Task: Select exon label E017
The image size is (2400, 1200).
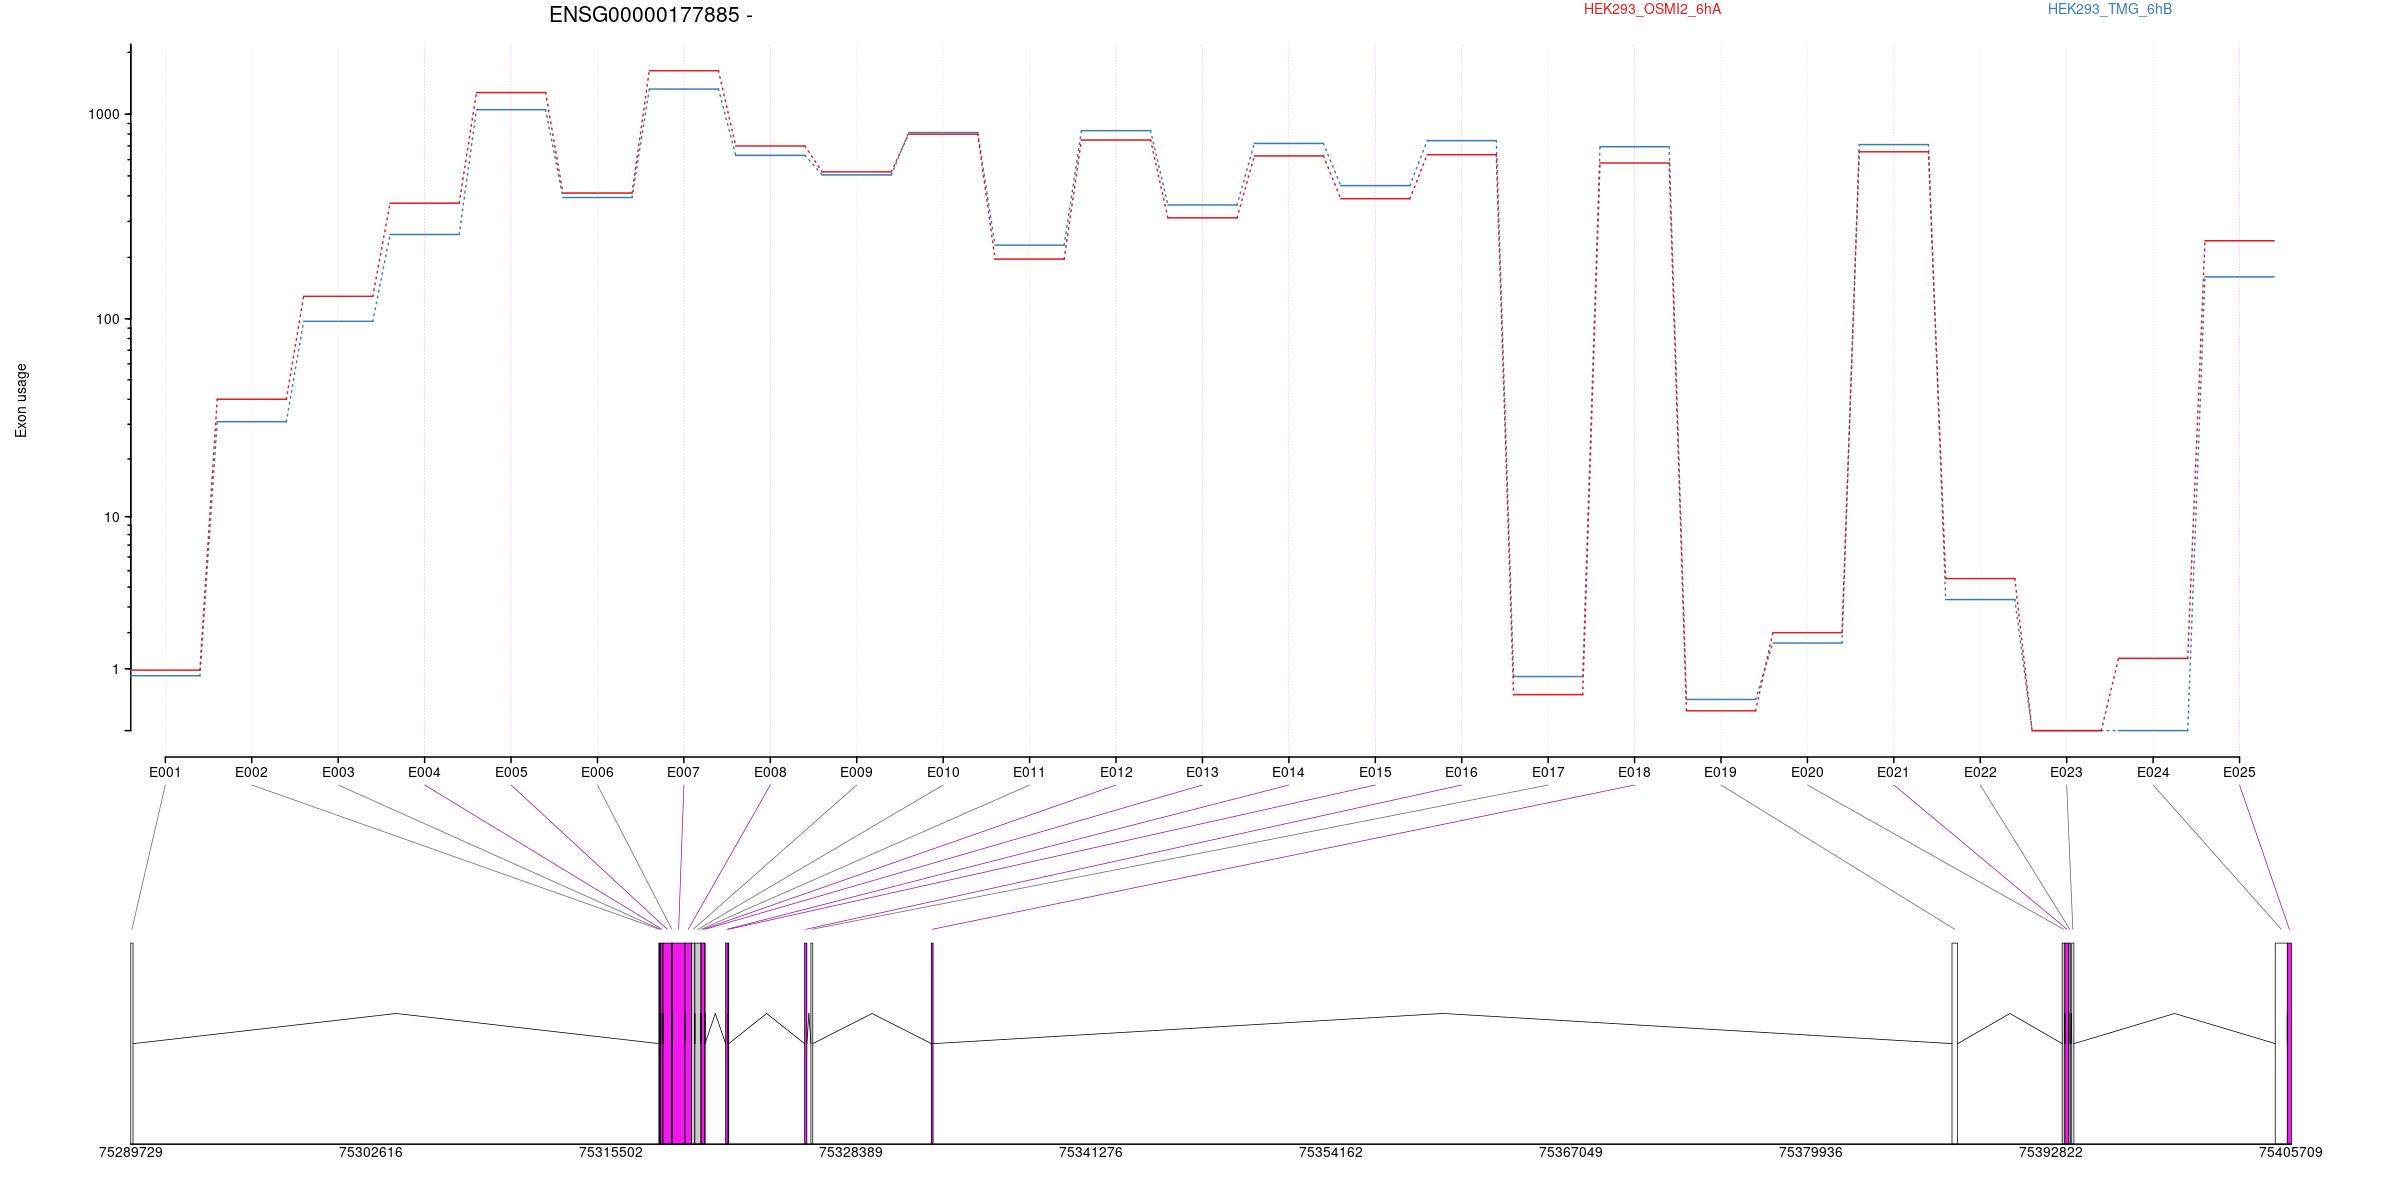Action: click(1548, 772)
